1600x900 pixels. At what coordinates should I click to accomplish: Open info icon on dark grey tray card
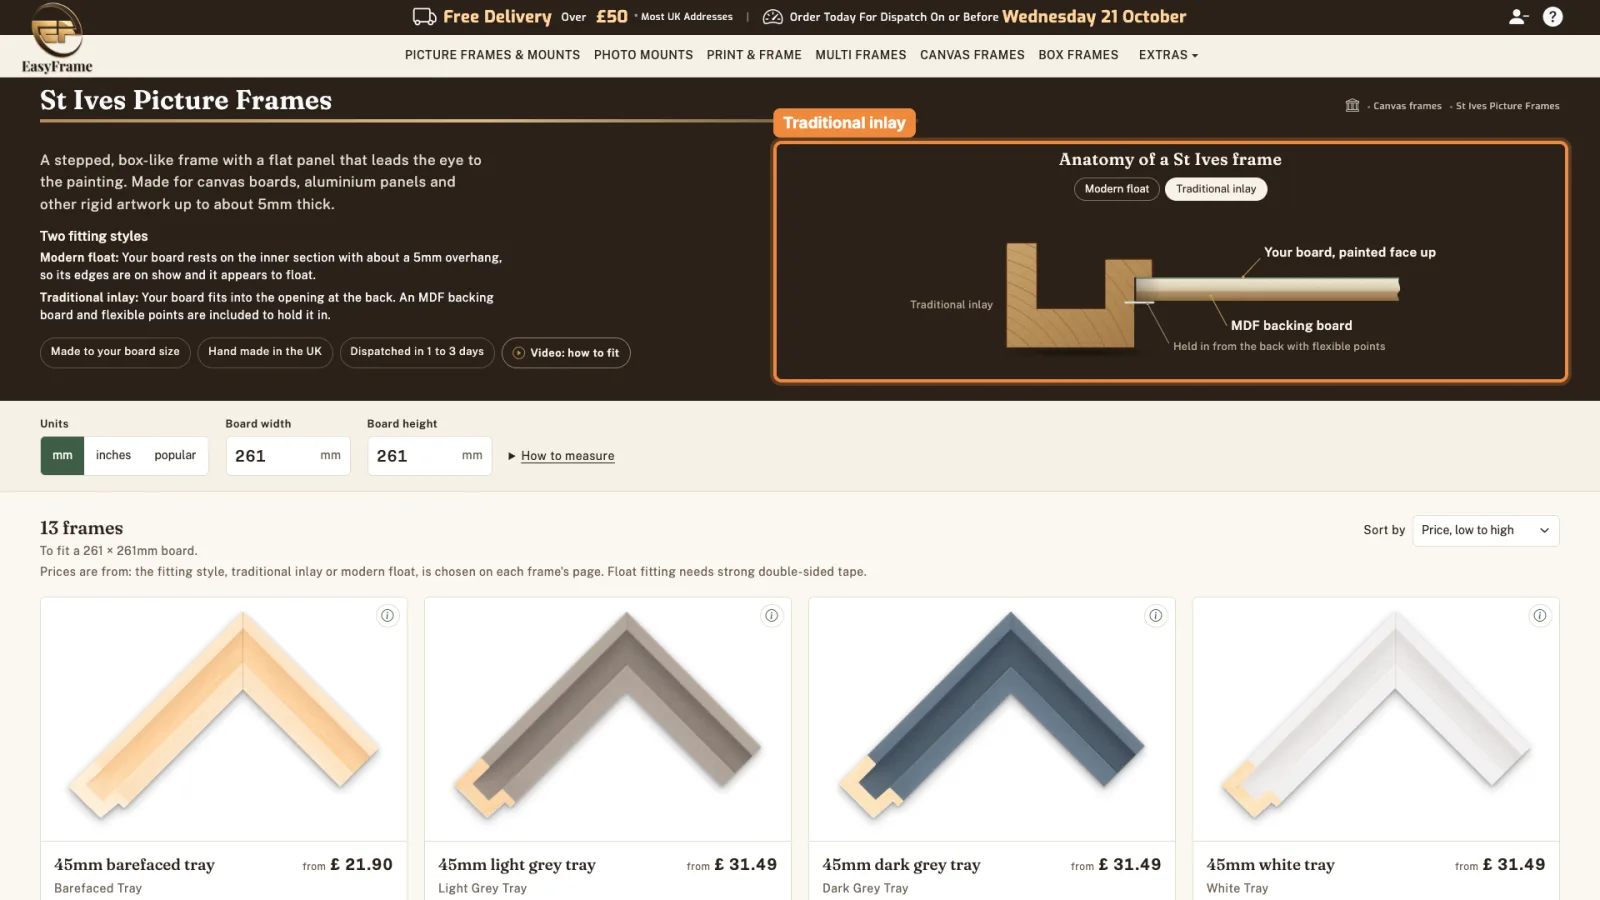pos(1156,616)
